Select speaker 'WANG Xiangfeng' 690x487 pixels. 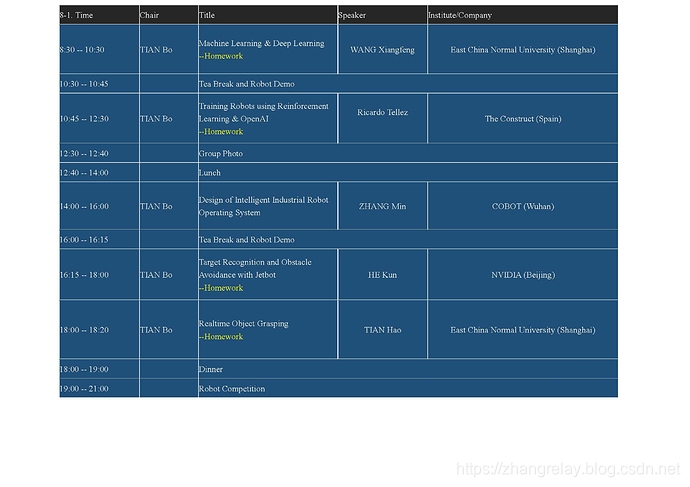[x=382, y=50]
